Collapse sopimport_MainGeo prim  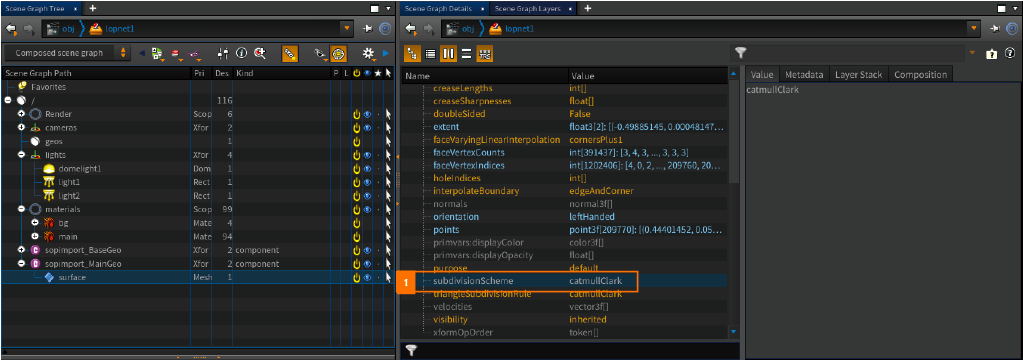click(21, 264)
